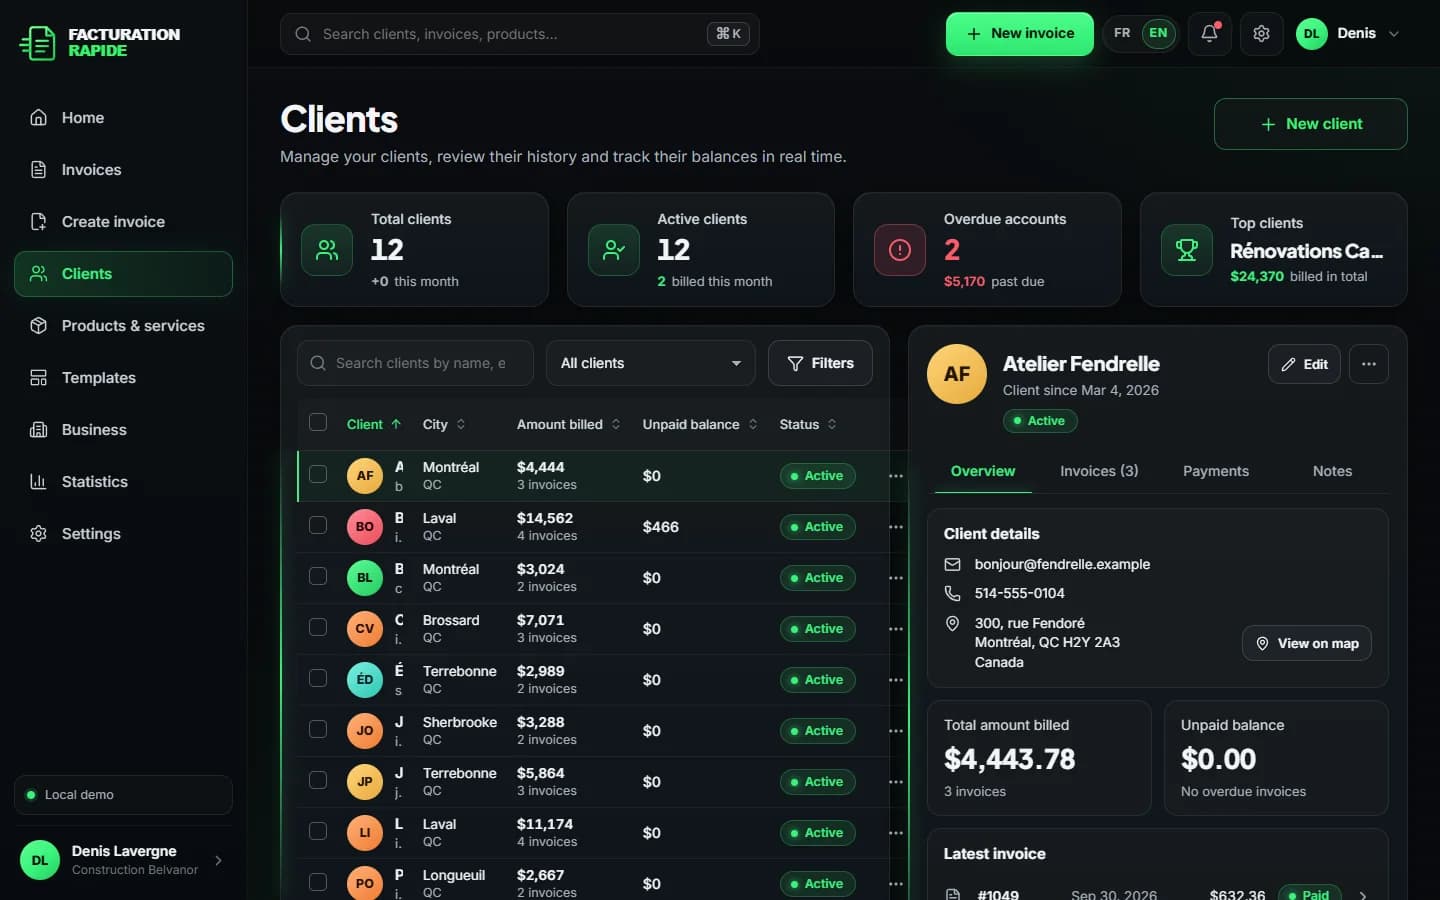Open row actions for the JO Sherbrooke client
The height and width of the screenshot is (900, 1440).
tap(896, 731)
